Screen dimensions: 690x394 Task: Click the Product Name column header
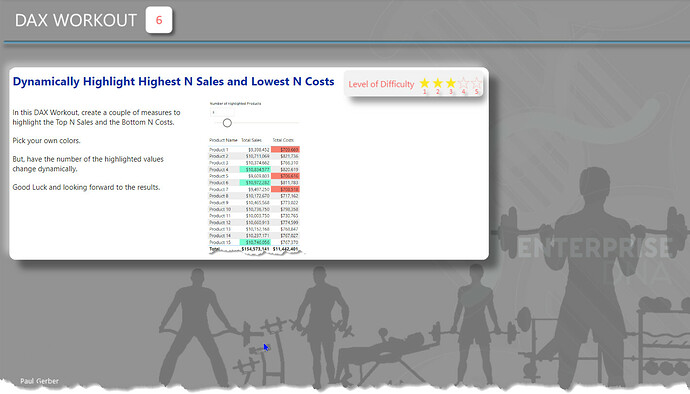223,140
